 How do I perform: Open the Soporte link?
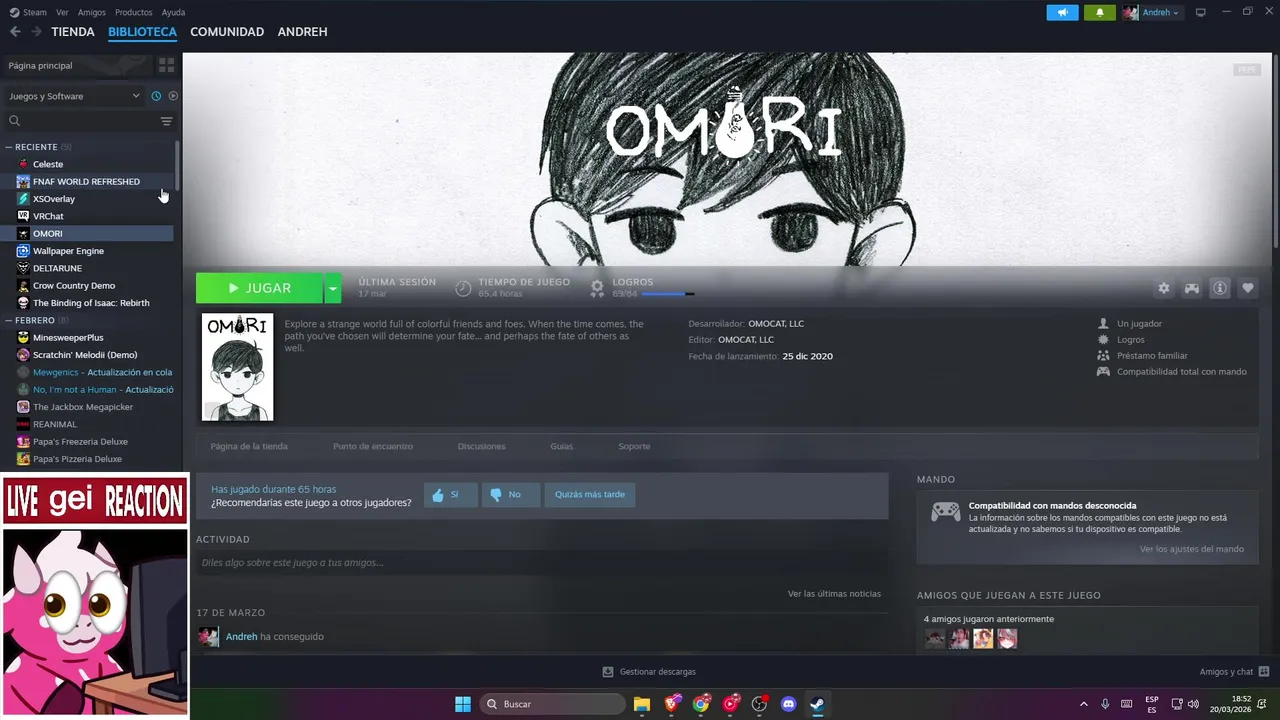pyautogui.click(x=634, y=446)
